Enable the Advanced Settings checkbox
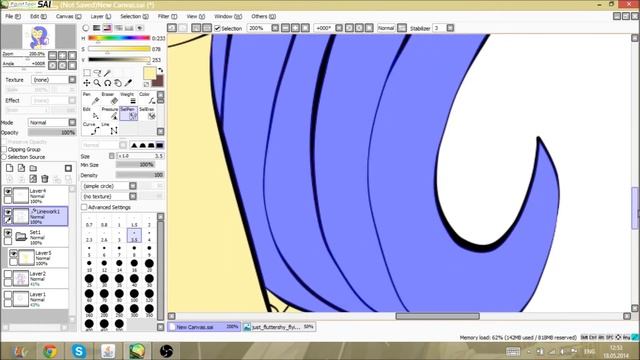Screen dimensions: 640x360 84,207
